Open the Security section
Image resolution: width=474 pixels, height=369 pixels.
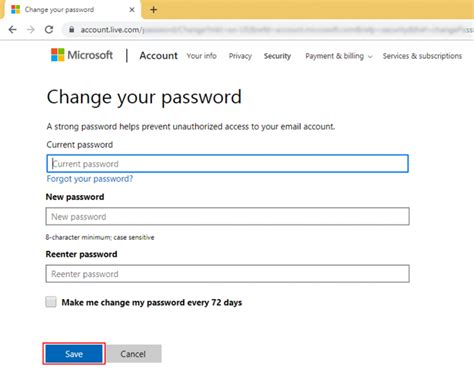277,56
